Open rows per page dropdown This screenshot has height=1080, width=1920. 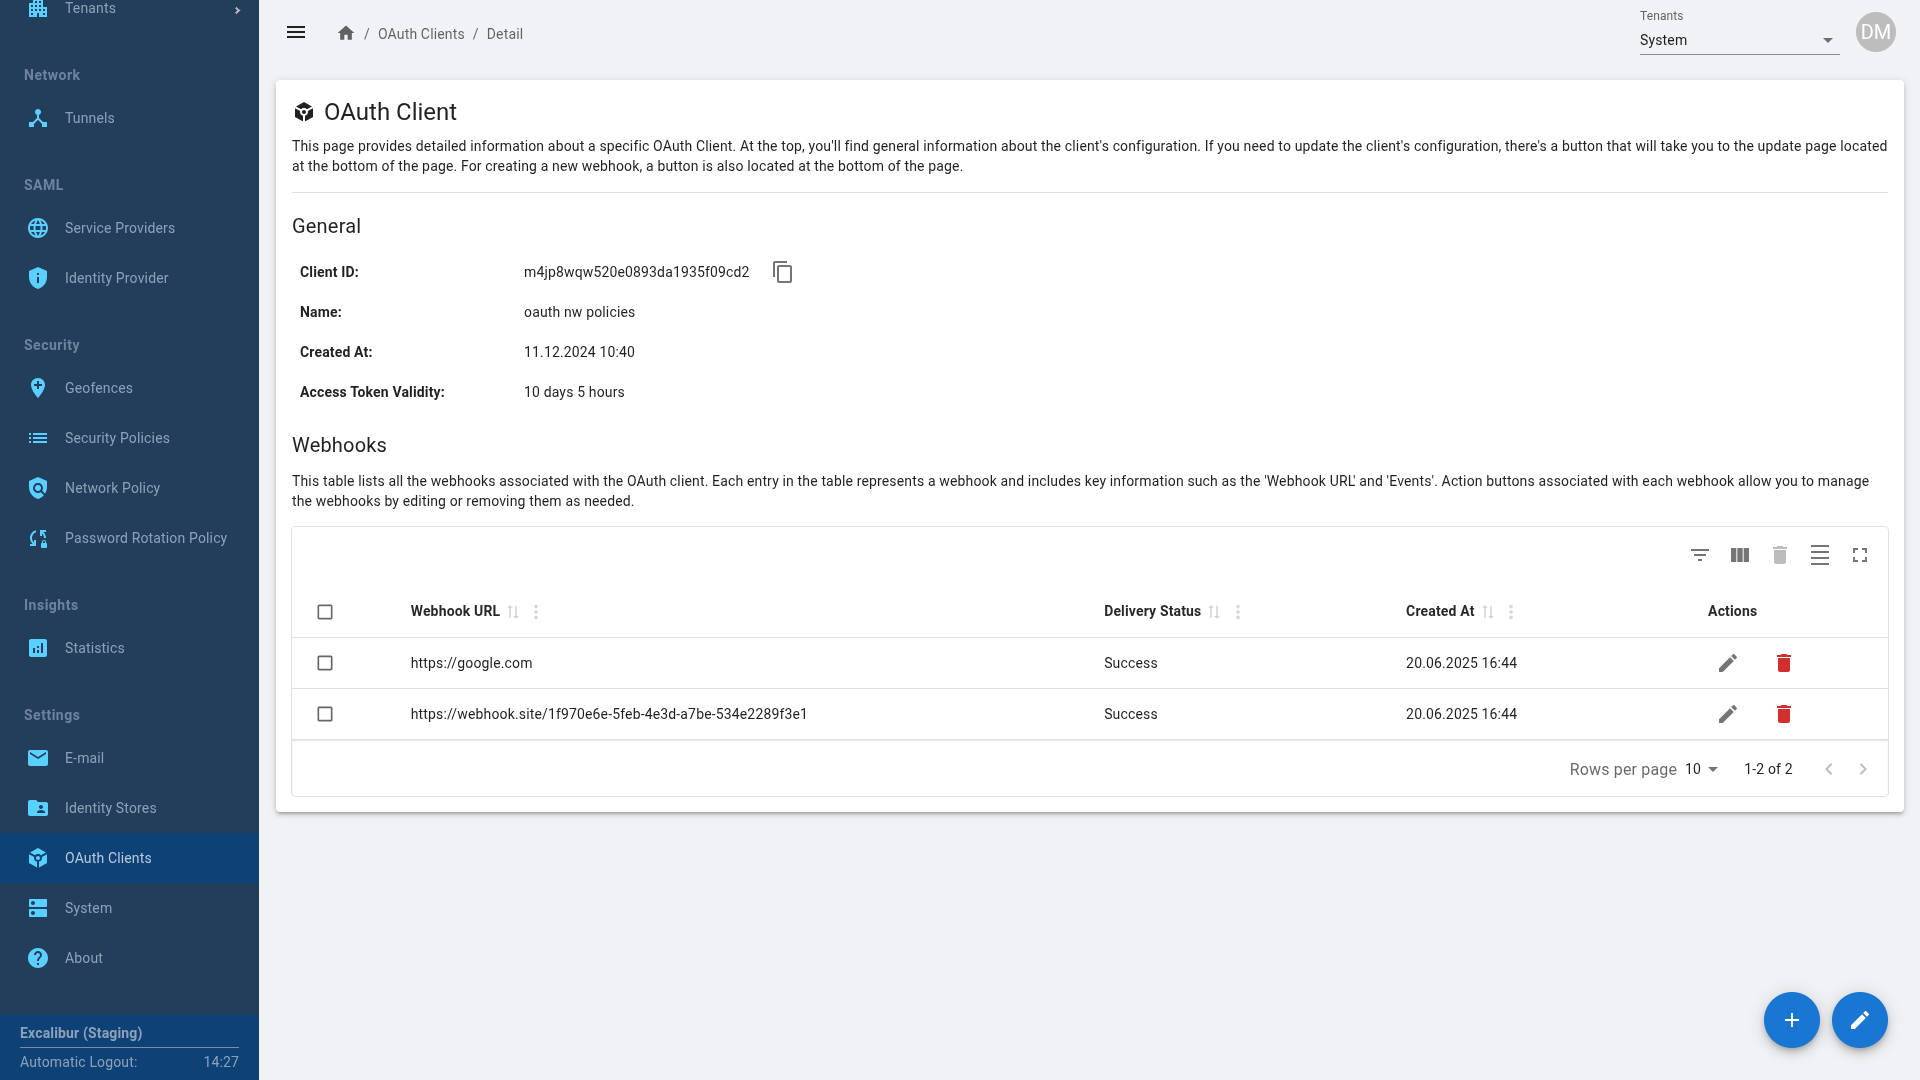tap(1701, 769)
